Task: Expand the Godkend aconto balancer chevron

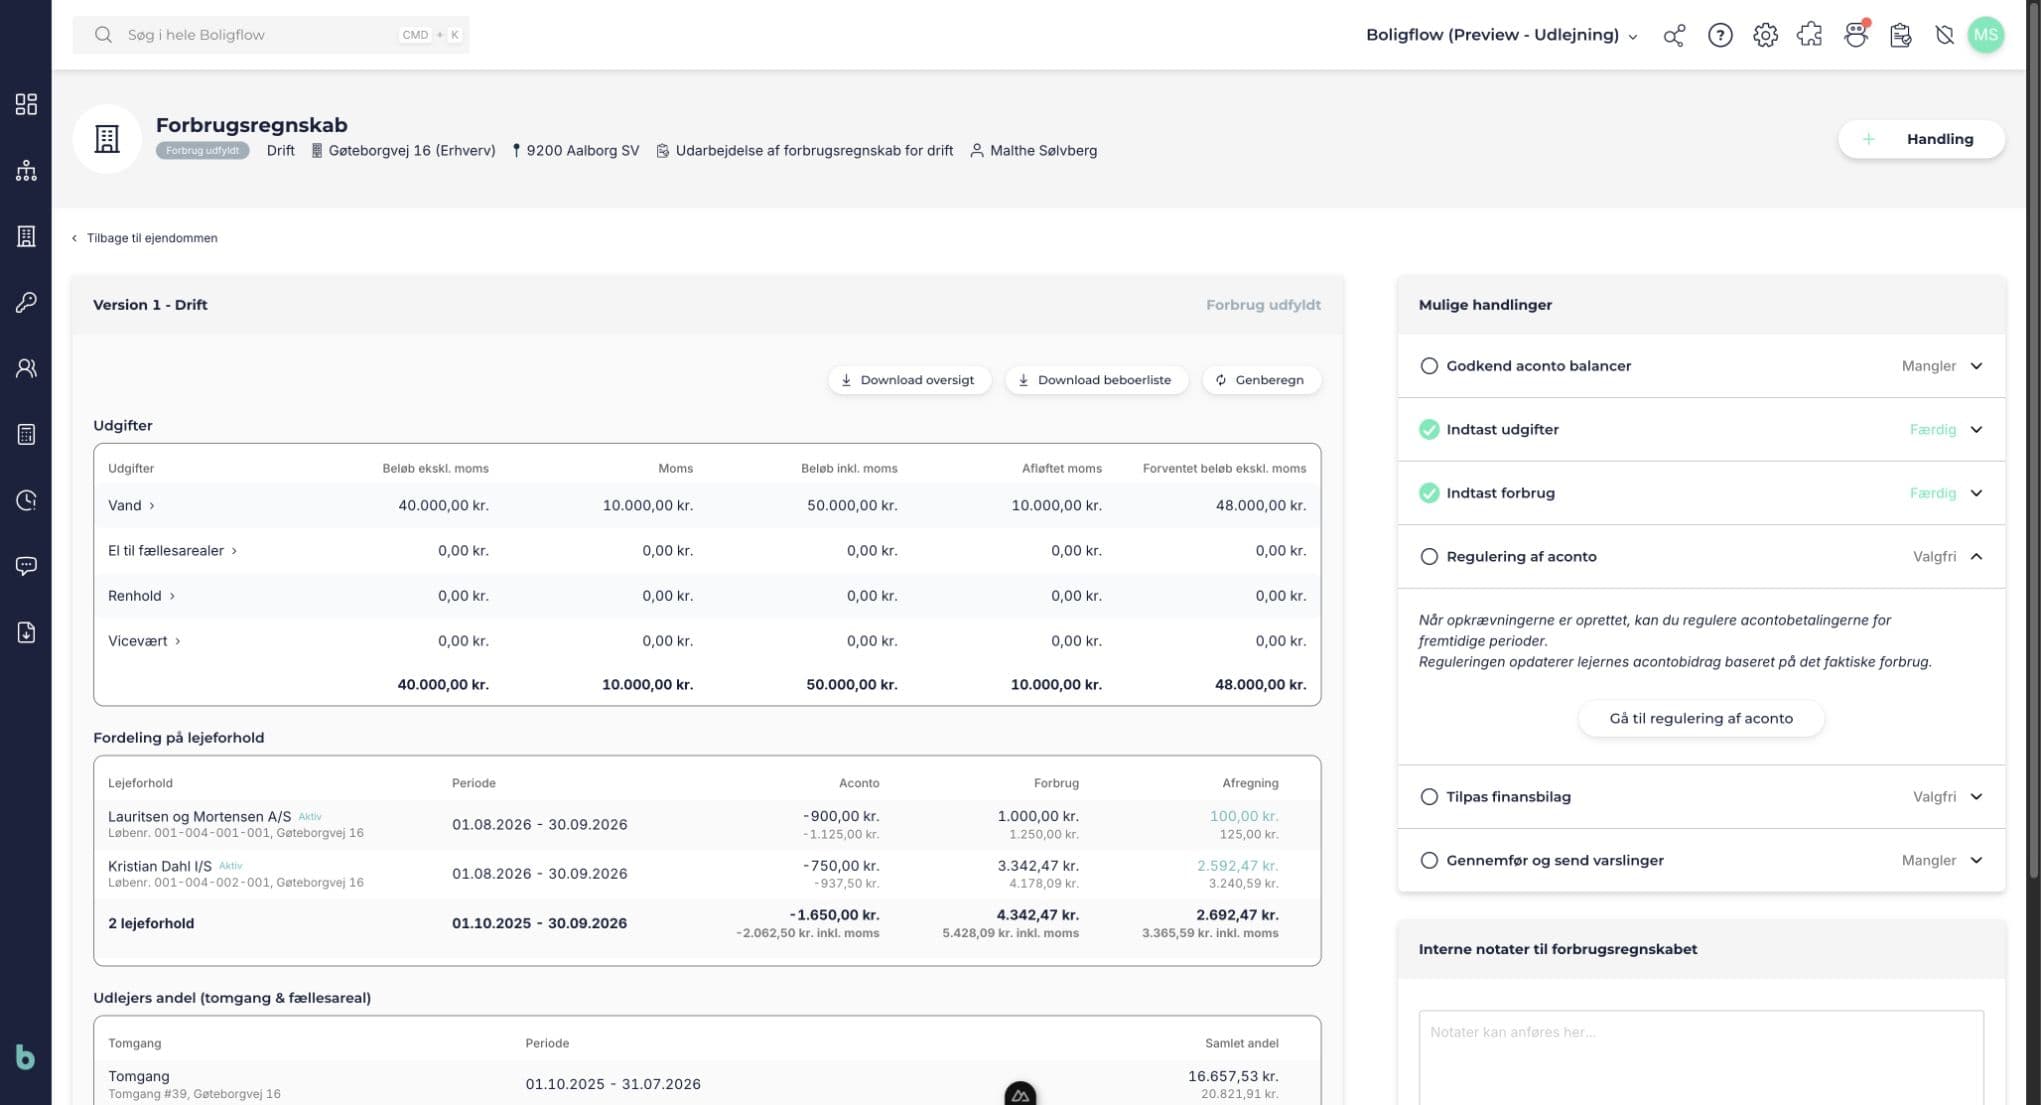Action: [1976, 366]
